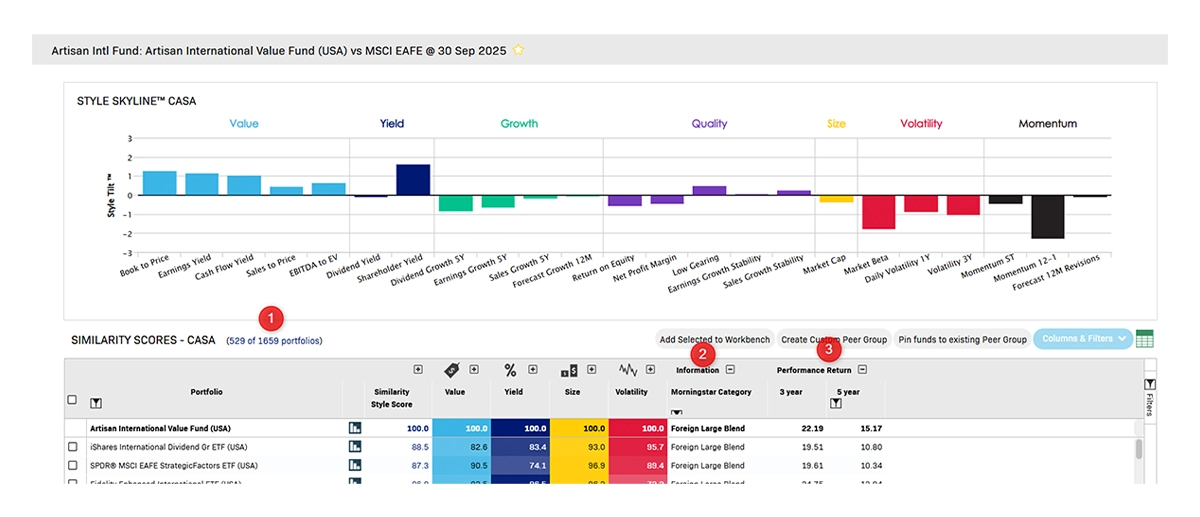The image size is (1200, 517).
Task: Click the filter icon under Portfolio header
Action: (95, 403)
